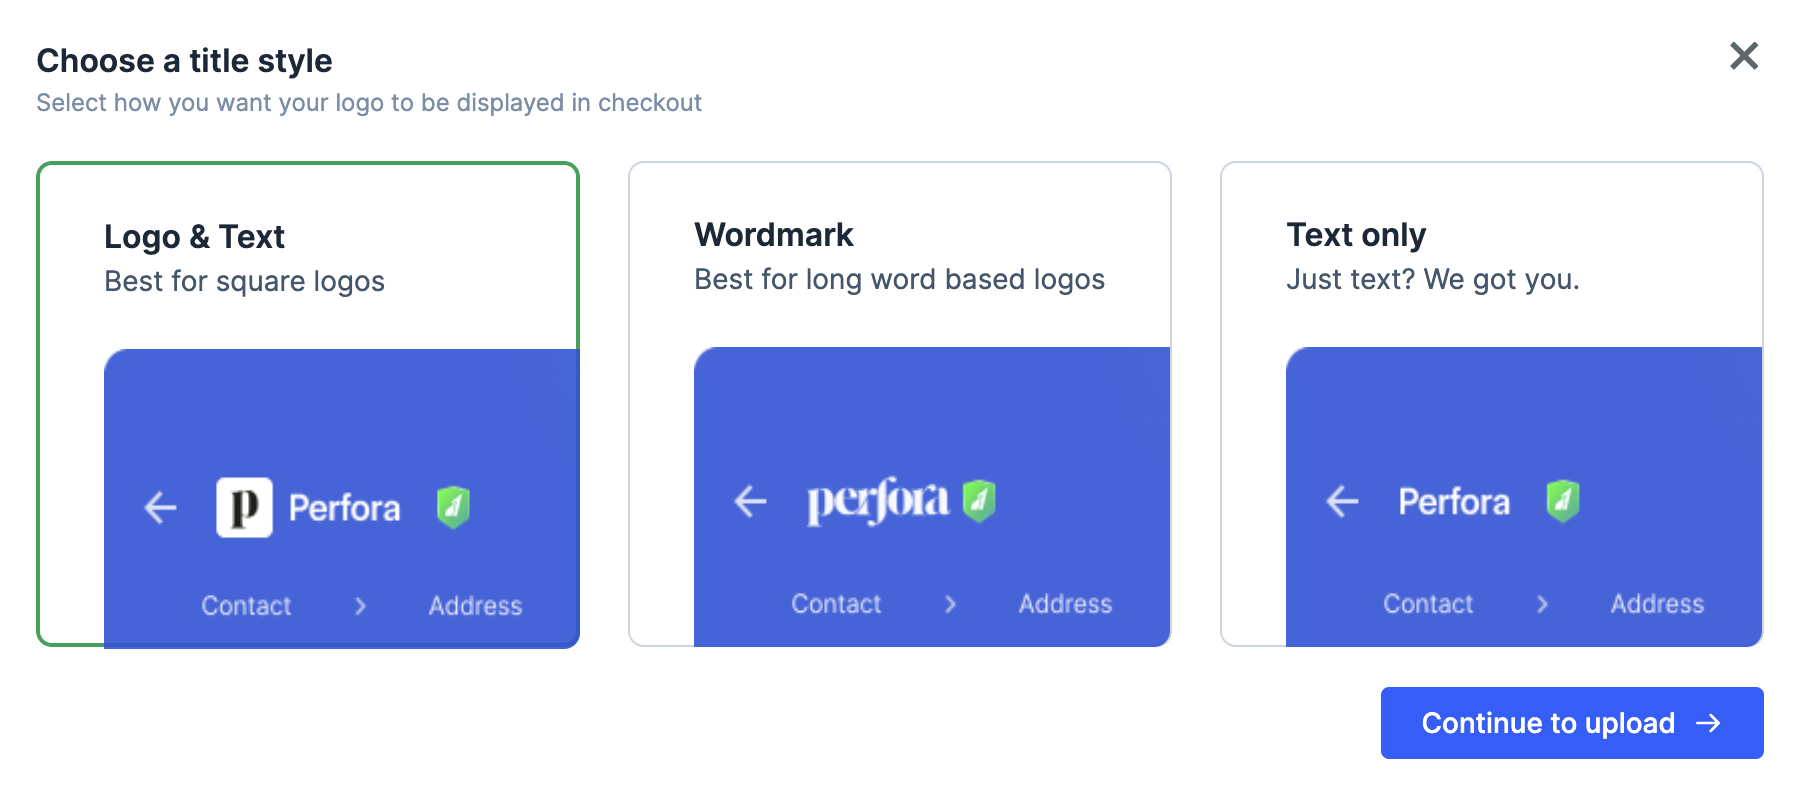Image resolution: width=1800 pixels, height=794 pixels.
Task: Click Address step in Logo & Text preview
Action: (476, 606)
